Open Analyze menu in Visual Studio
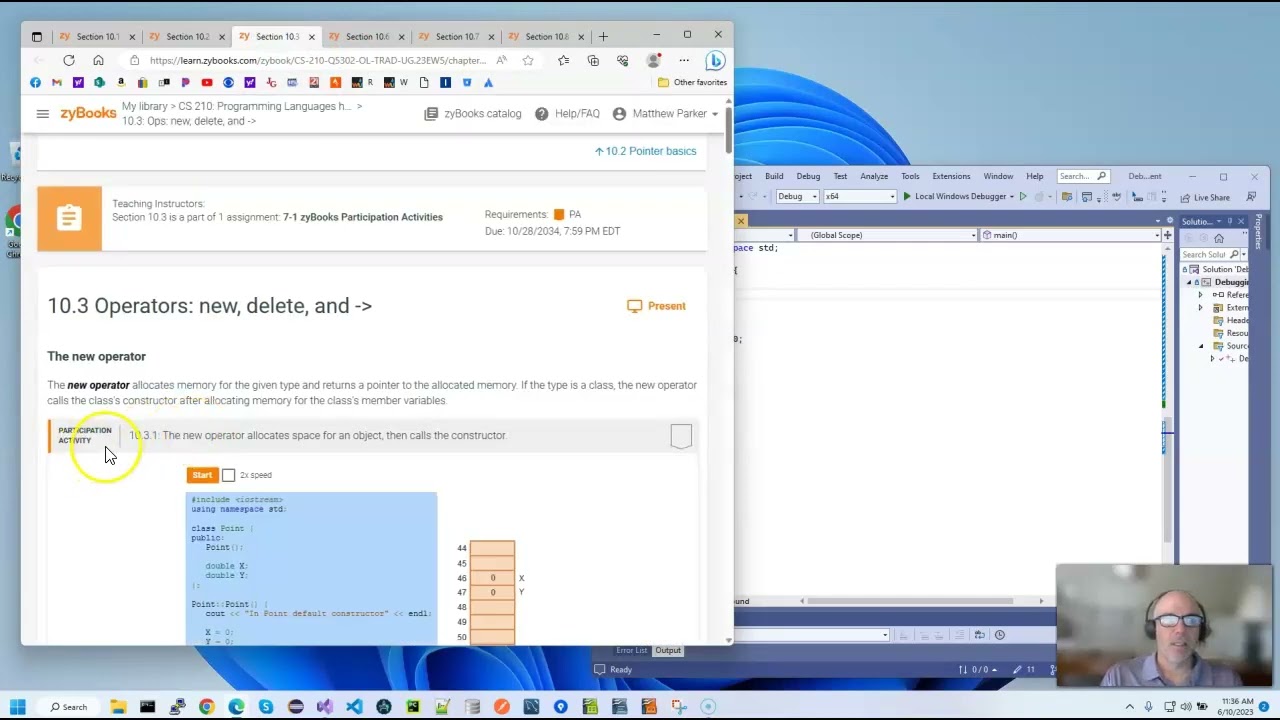Screen dimensions: 1280x720 point(874,176)
